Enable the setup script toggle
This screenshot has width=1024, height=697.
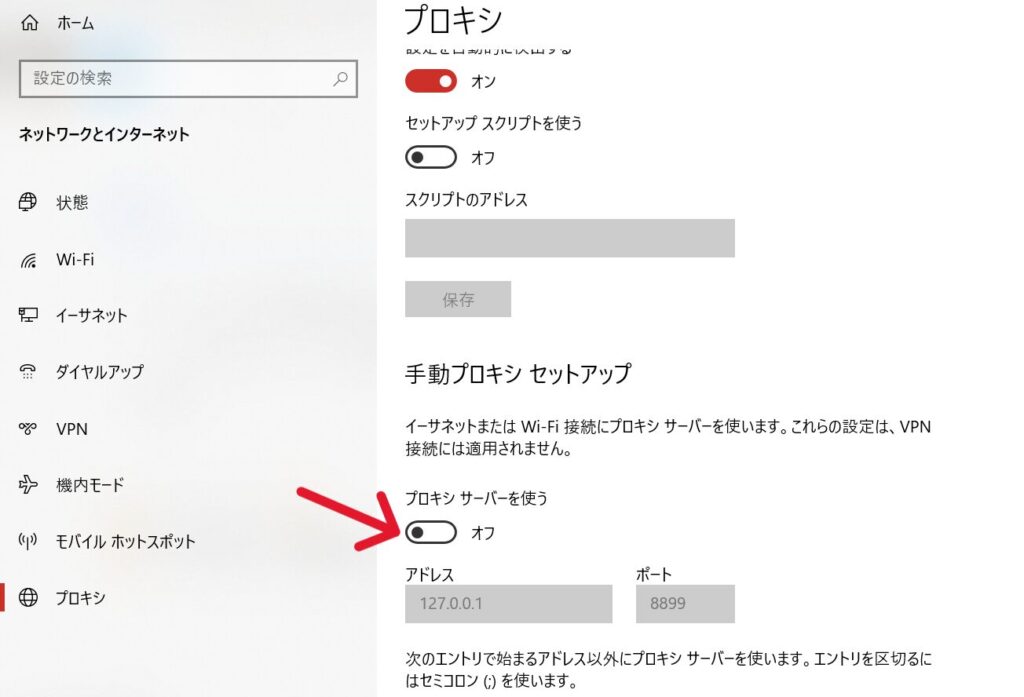click(x=431, y=158)
